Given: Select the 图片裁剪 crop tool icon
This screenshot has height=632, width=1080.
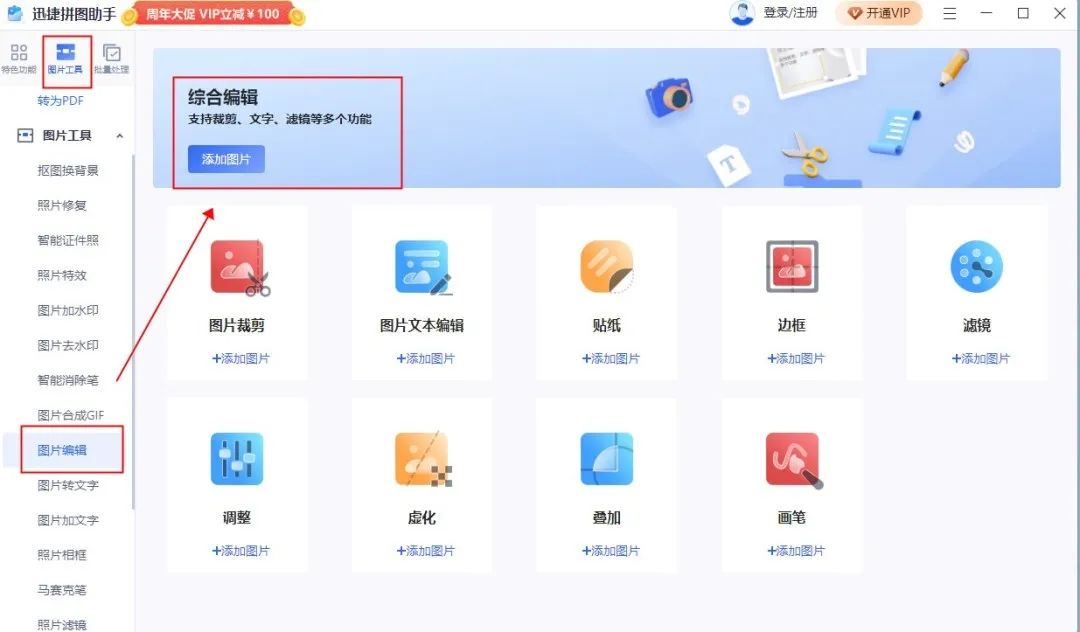Looking at the screenshot, I should pos(236,265).
